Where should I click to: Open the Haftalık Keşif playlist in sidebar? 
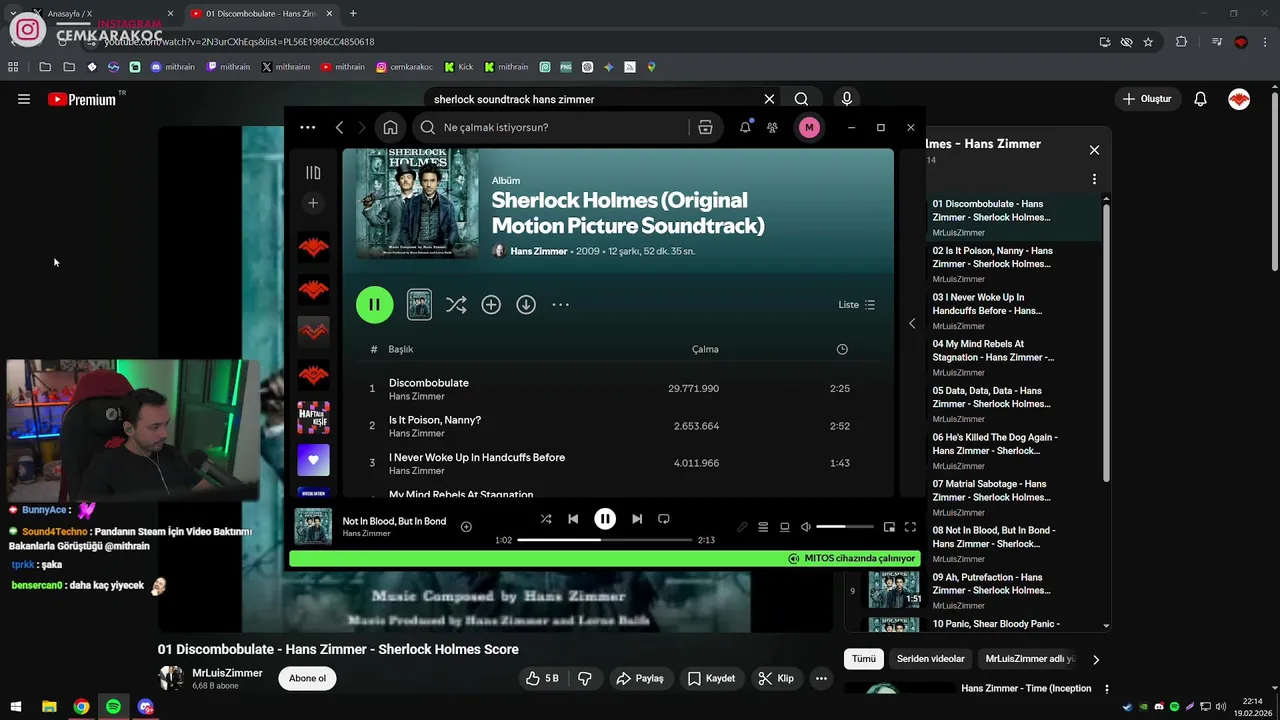[x=313, y=417]
